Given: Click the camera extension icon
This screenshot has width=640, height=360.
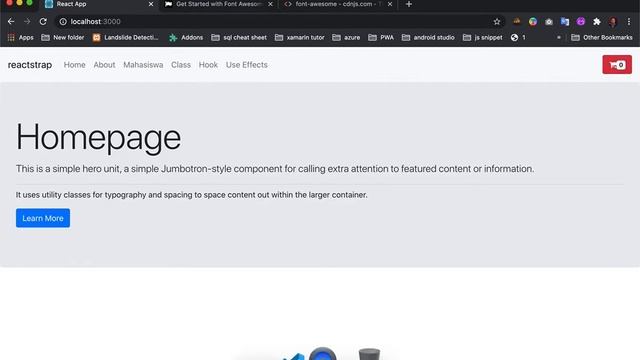Looking at the screenshot, I should click(549, 22).
